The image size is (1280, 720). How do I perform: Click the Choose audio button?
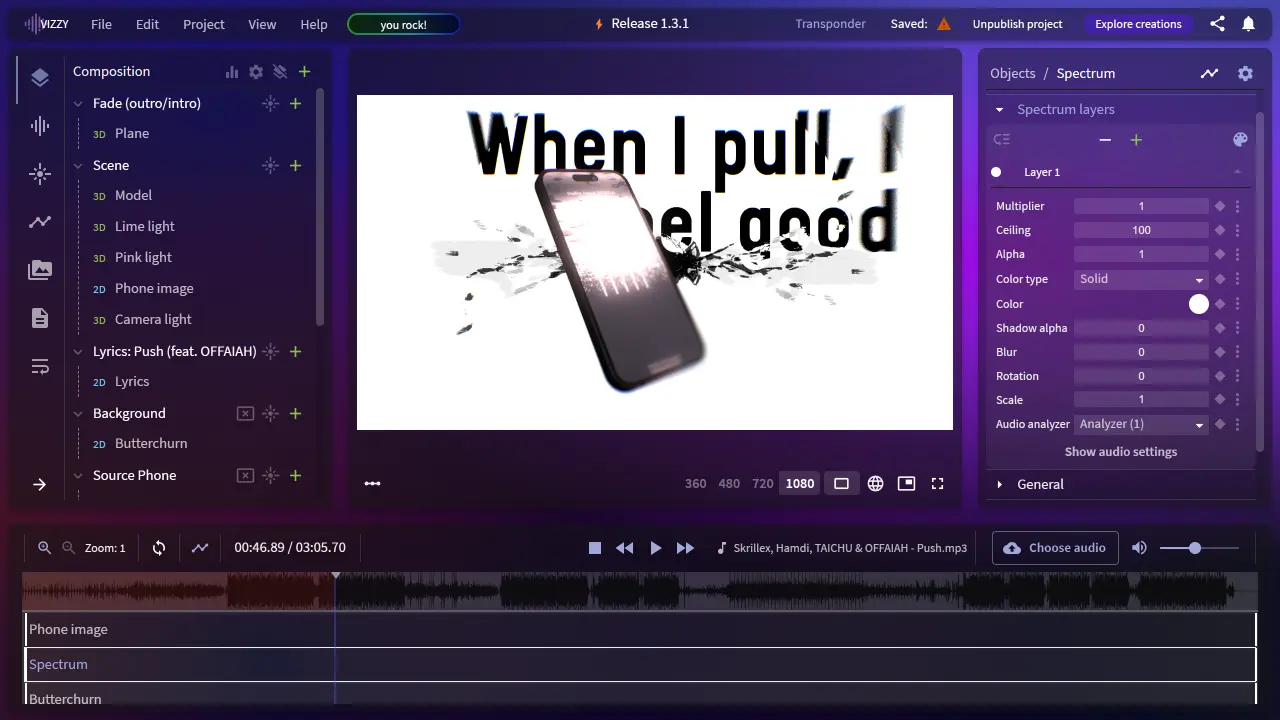click(1054, 547)
